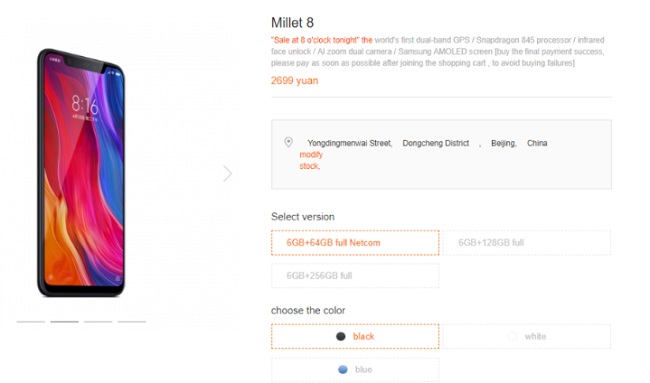Show the second gallery slide indicator
Image resolution: width=650 pixels, height=383 pixels.
point(64,322)
